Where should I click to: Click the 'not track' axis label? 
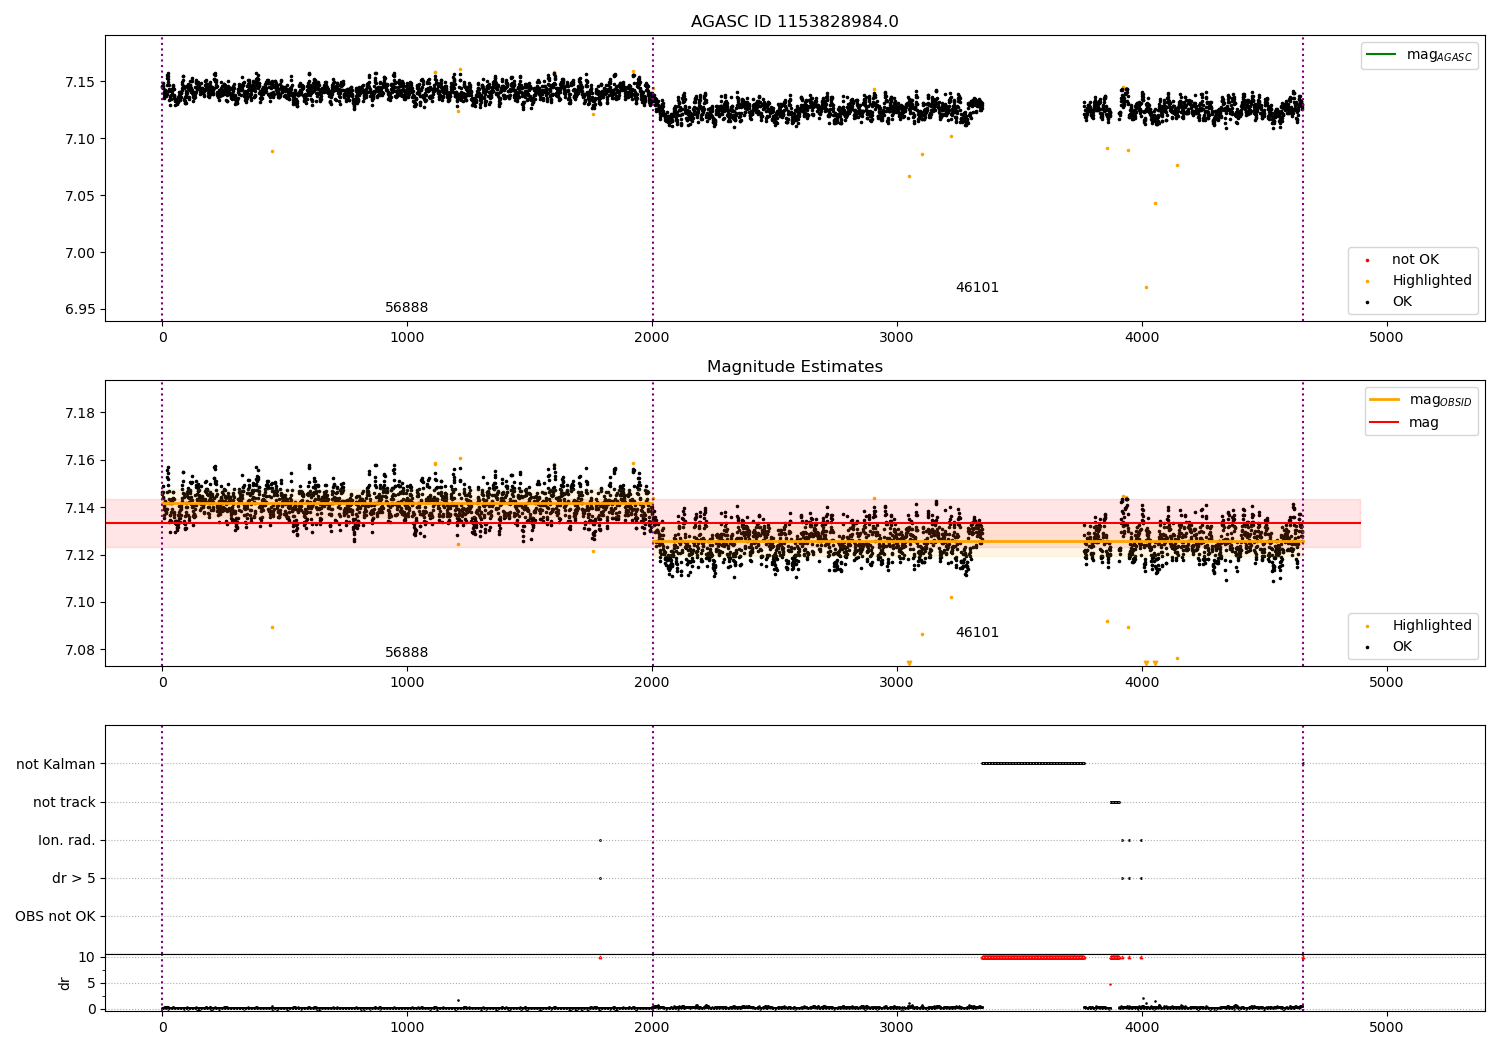click(x=64, y=802)
